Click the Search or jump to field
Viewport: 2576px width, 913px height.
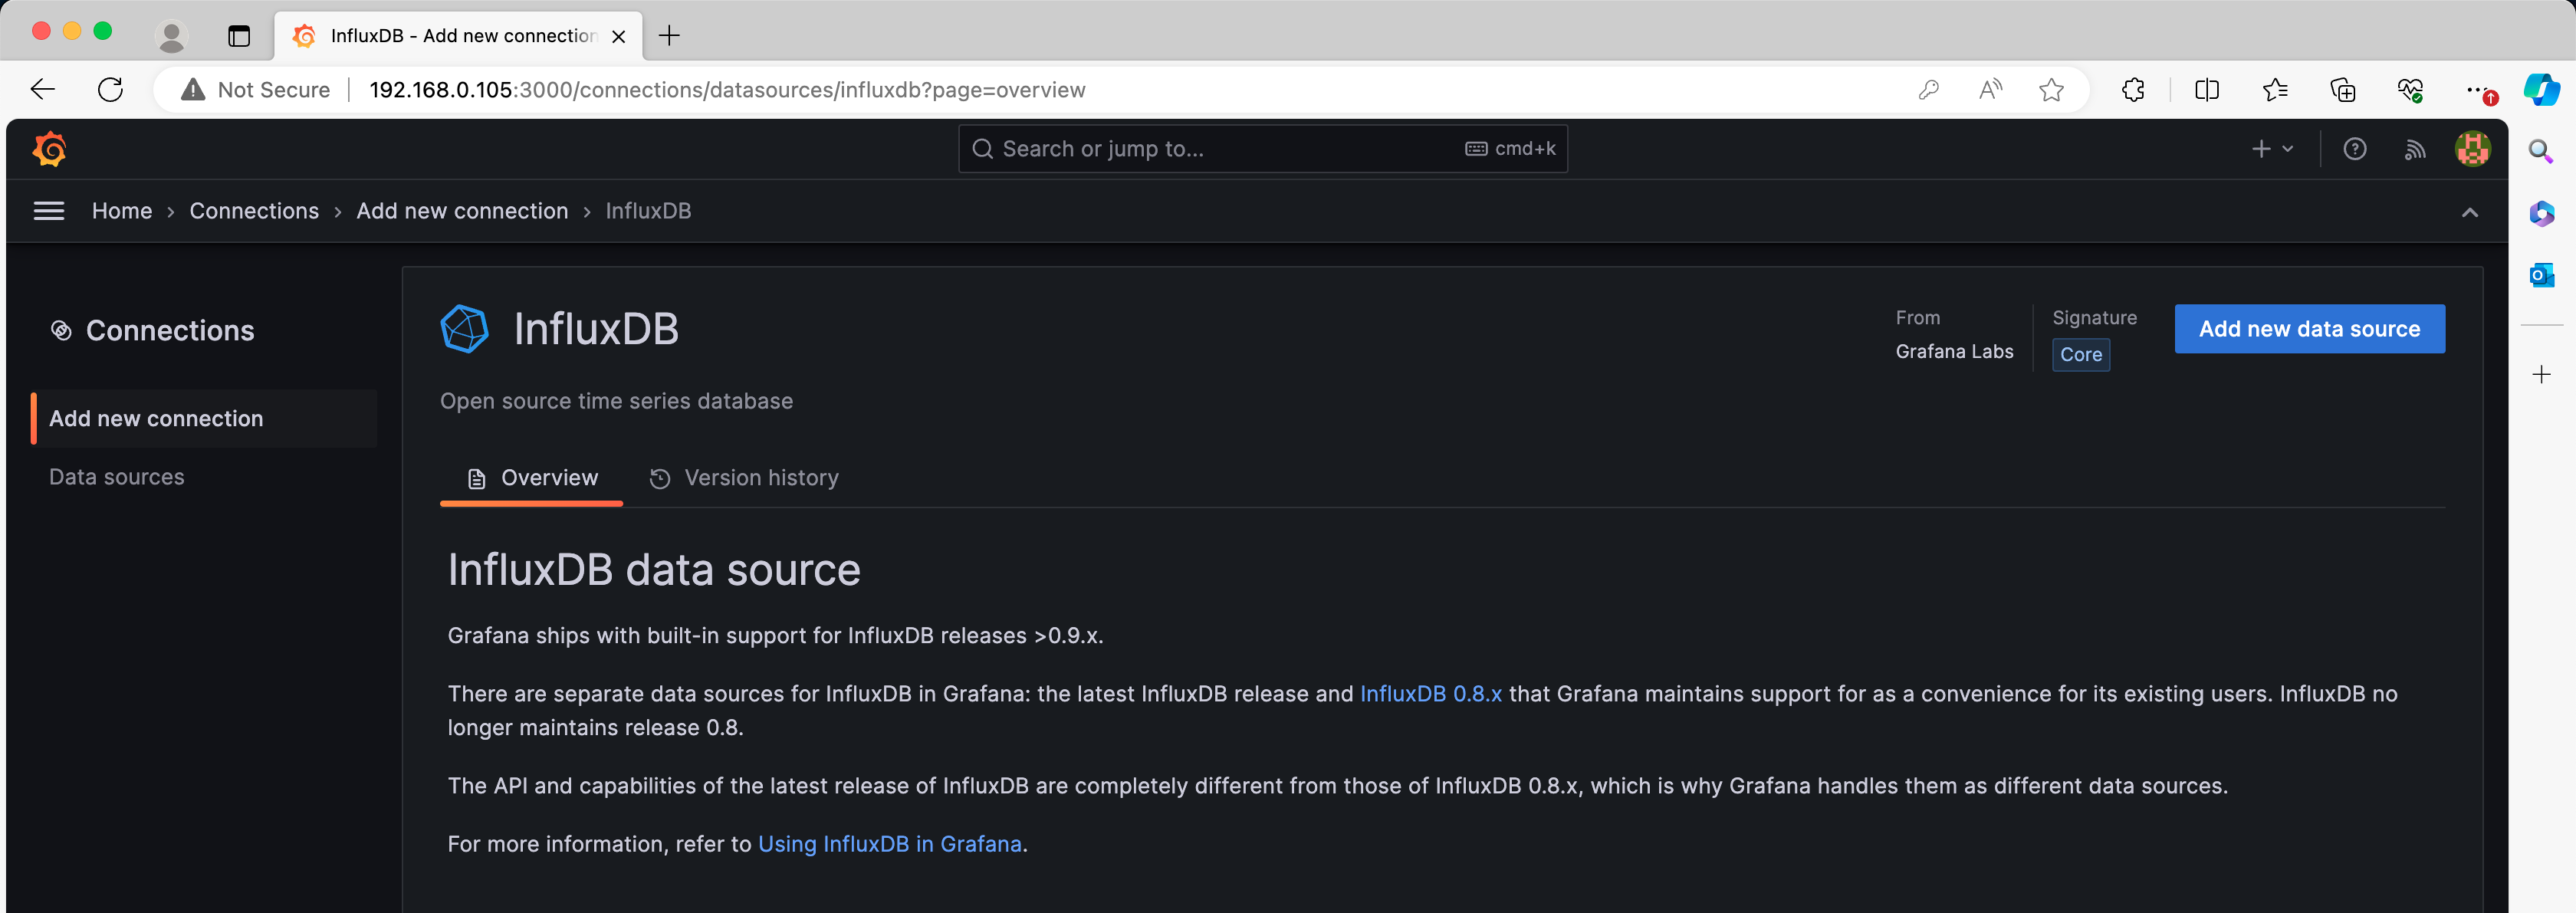pyautogui.click(x=1262, y=149)
